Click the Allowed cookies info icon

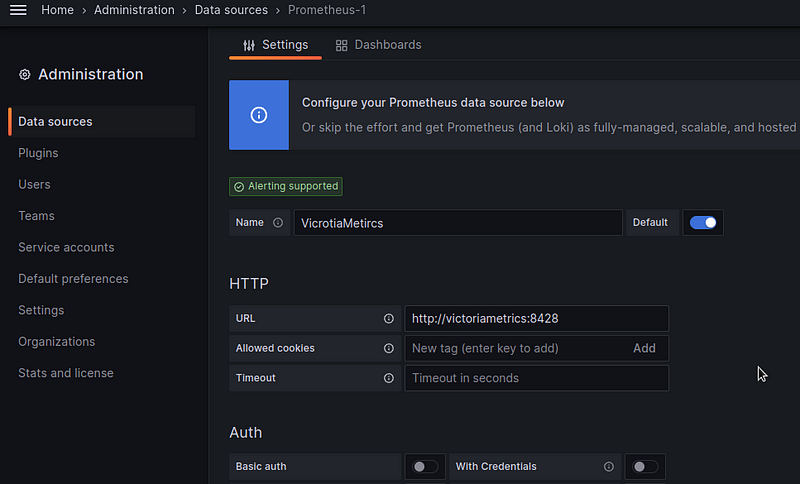coord(389,348)
